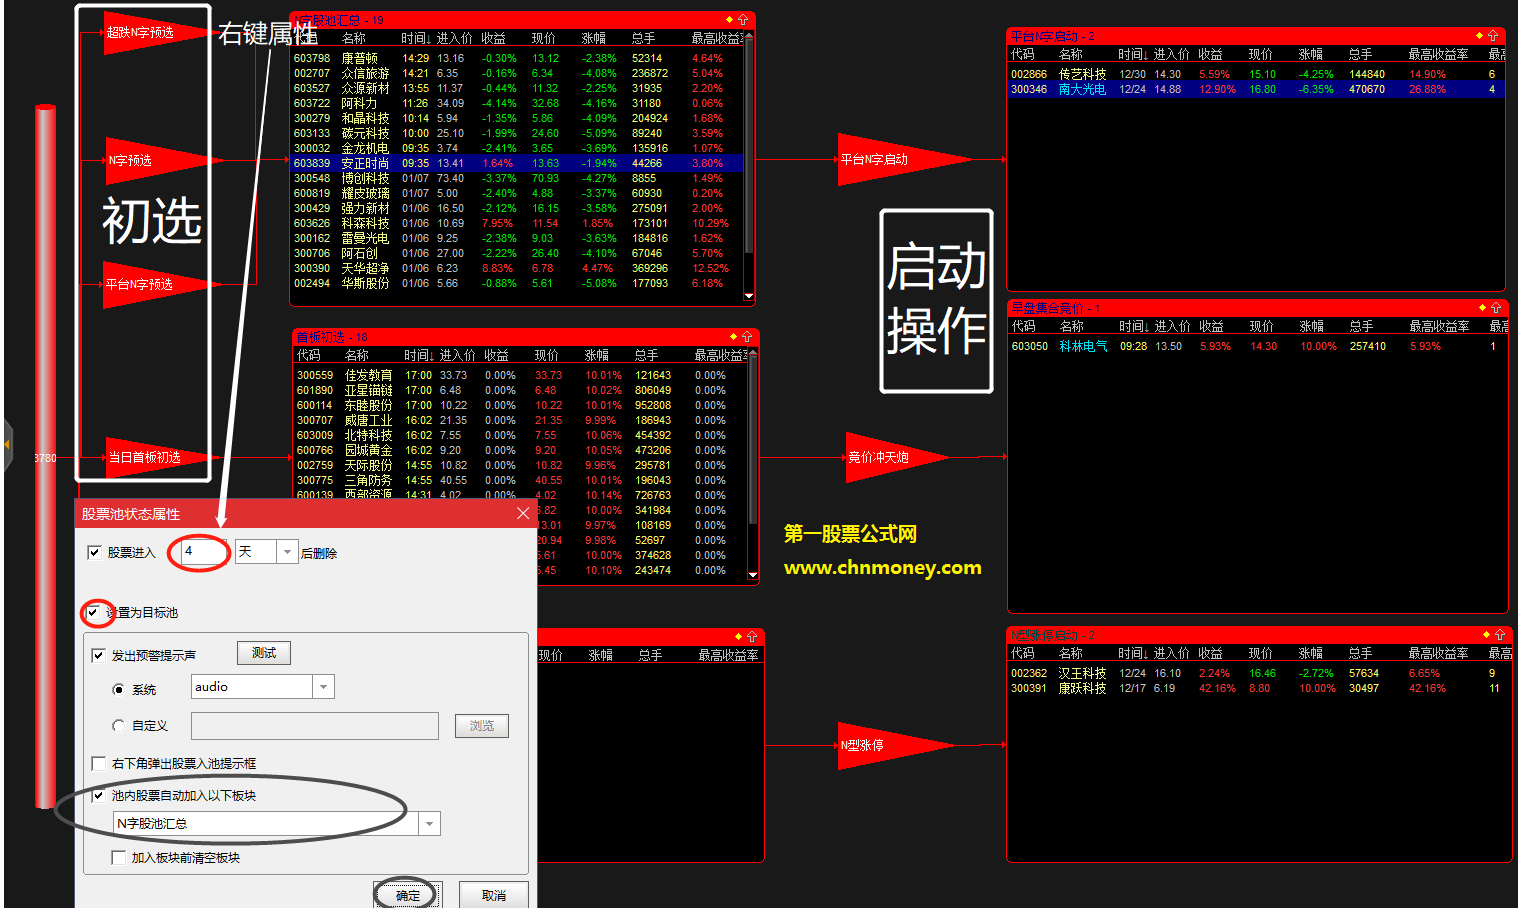This screenshot has width=1518, height=908.
Task: Click 最高收益率 header in 平台N字启动 panel
Action: tap(1439, 54)
